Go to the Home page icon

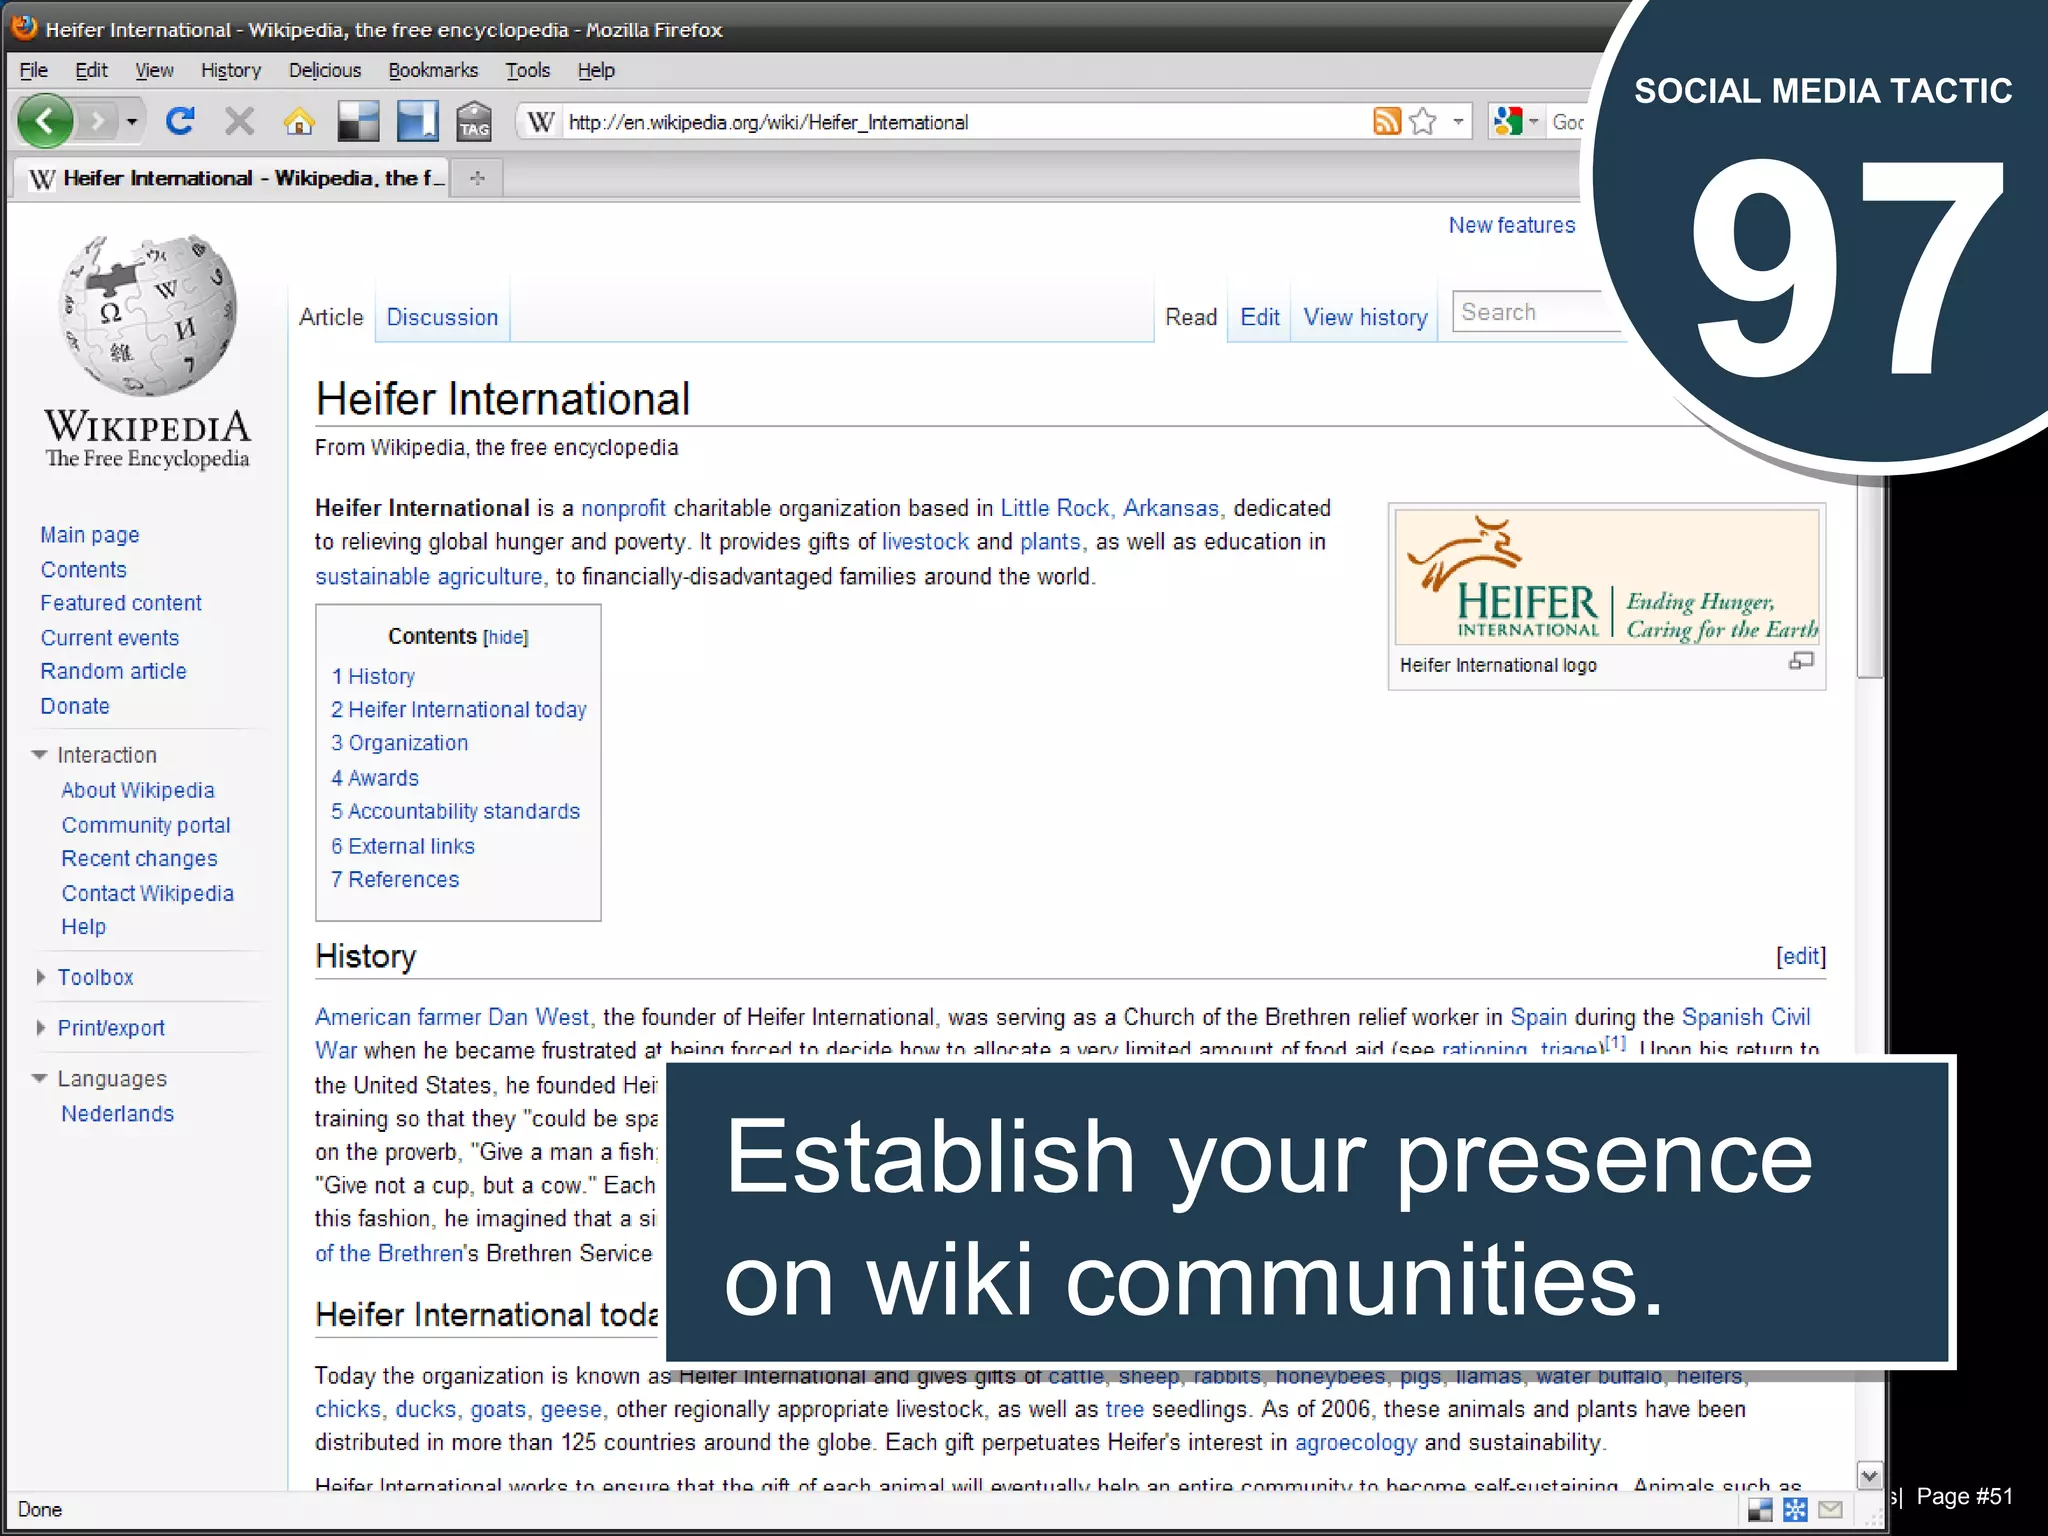(298, 122)
